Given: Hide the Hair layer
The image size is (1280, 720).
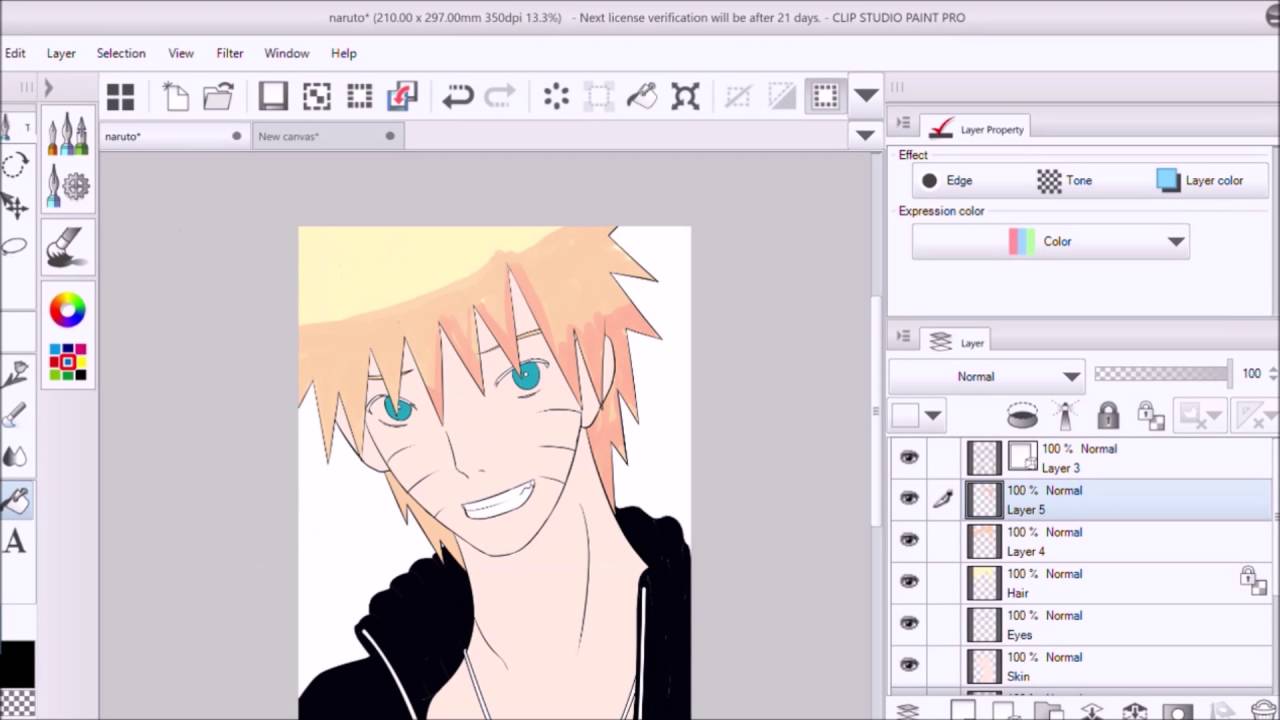Looking at the screenshot, I should coord(908,581).
